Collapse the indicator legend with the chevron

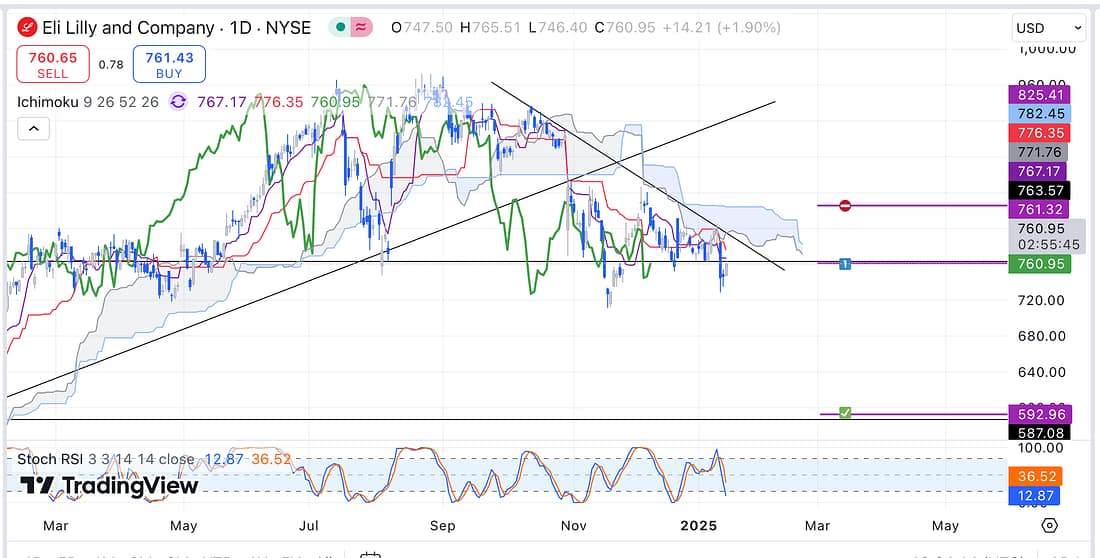pos(32,129)
